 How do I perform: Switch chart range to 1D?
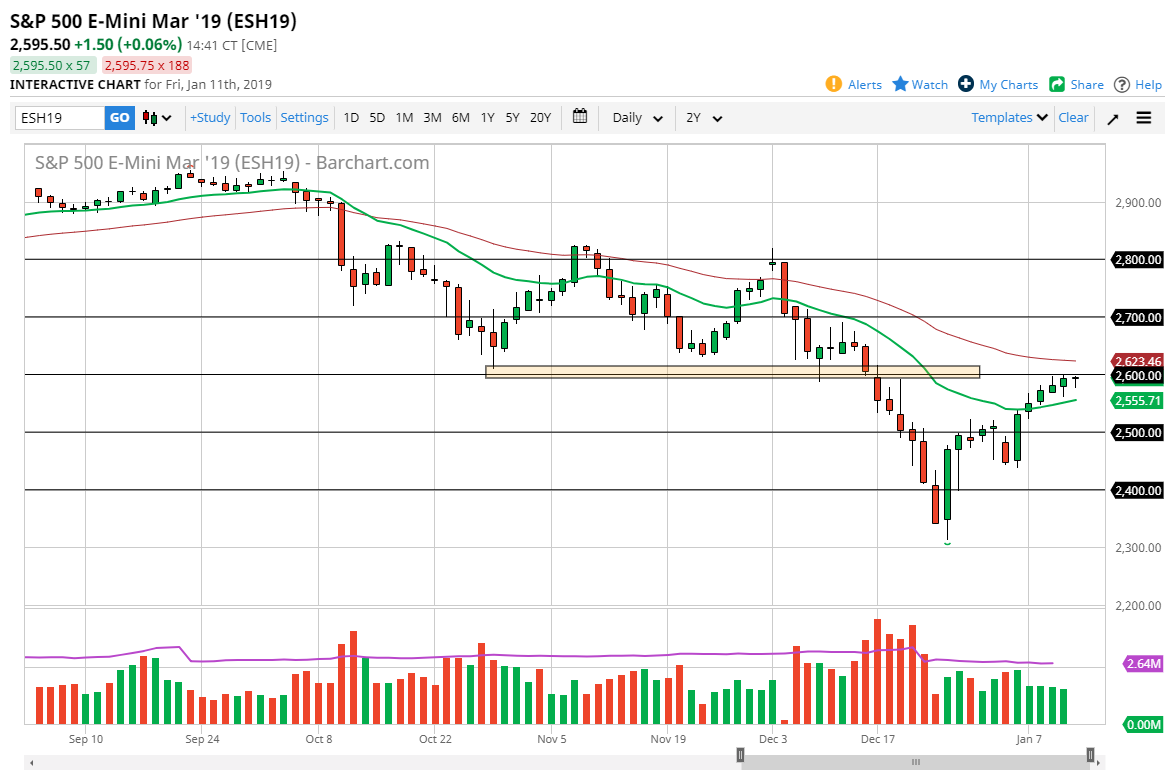351,117
